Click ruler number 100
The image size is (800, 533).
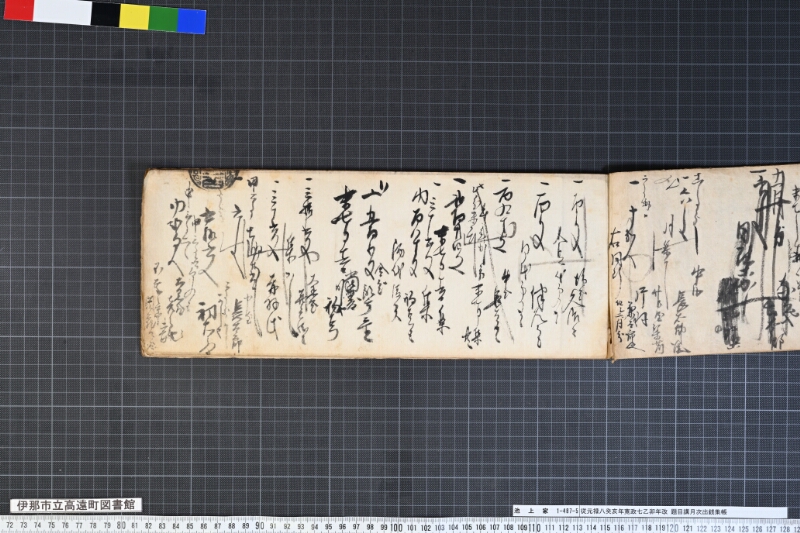(x=396, y=527)
